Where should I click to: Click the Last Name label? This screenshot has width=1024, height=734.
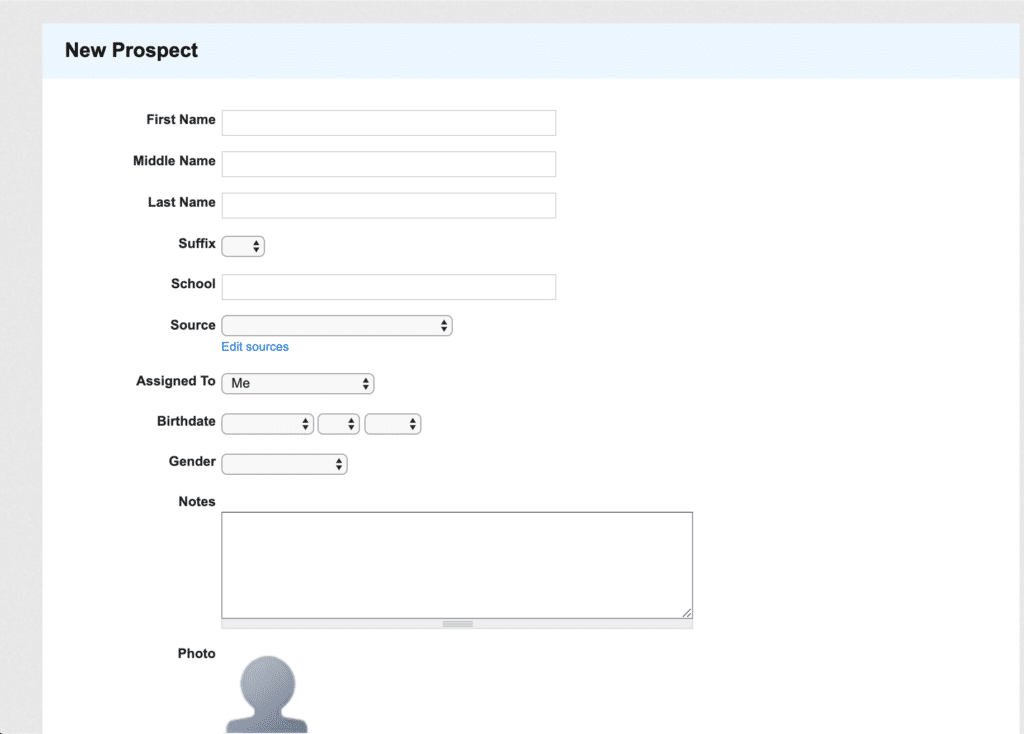(182, 202)
